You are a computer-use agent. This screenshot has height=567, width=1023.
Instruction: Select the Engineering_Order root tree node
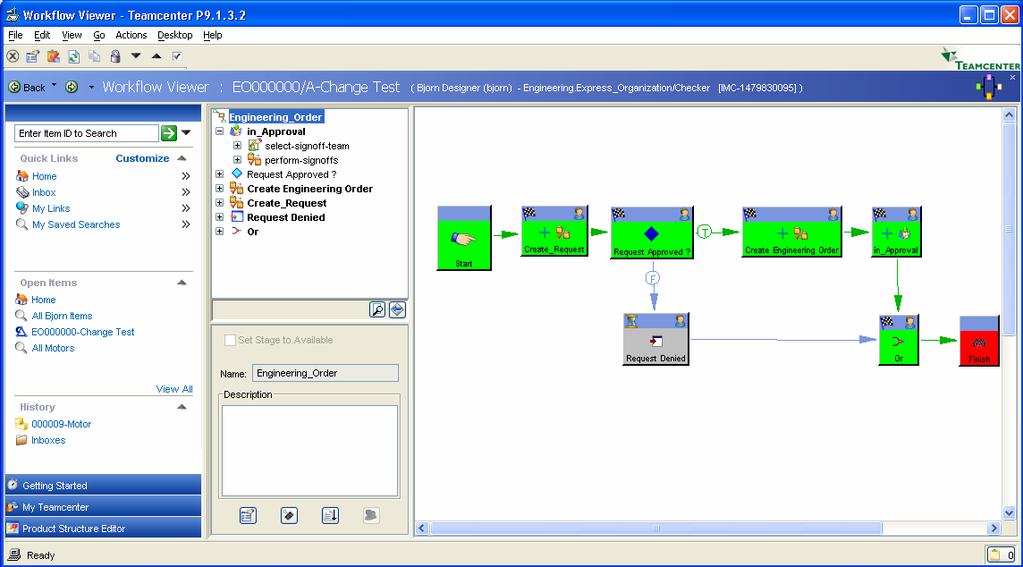275,117
